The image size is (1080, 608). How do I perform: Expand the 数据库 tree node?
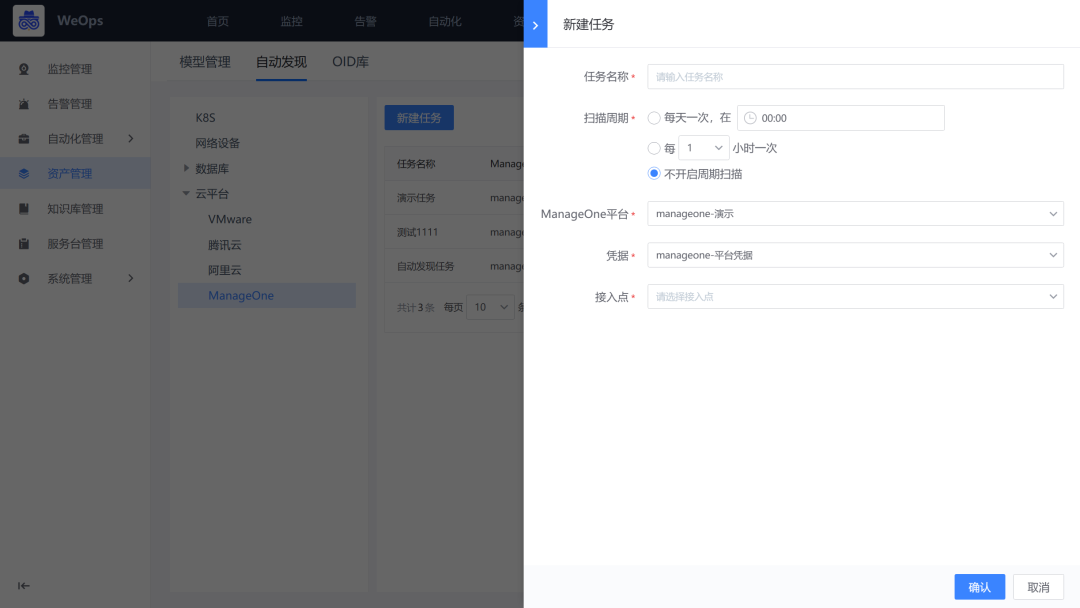pyautogui.click(x=184, y=168)
